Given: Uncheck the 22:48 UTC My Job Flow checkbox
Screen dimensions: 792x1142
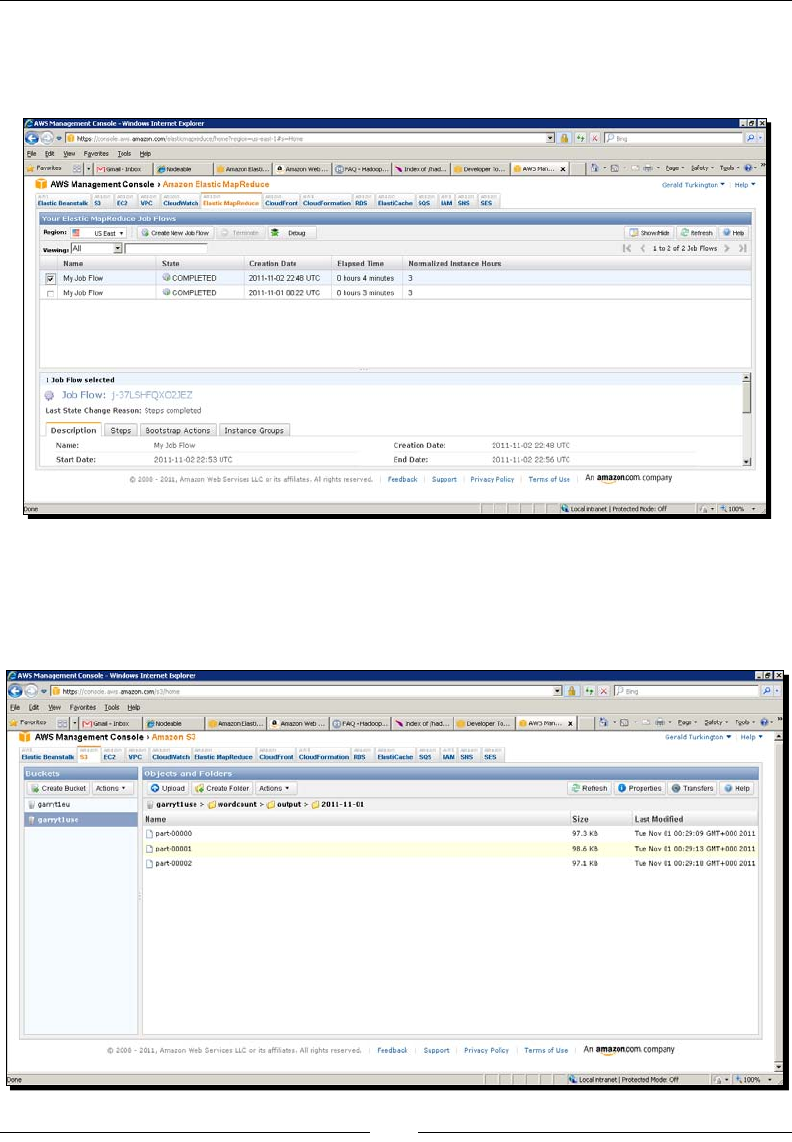Looking at the screenshot, I should (50, 278).
